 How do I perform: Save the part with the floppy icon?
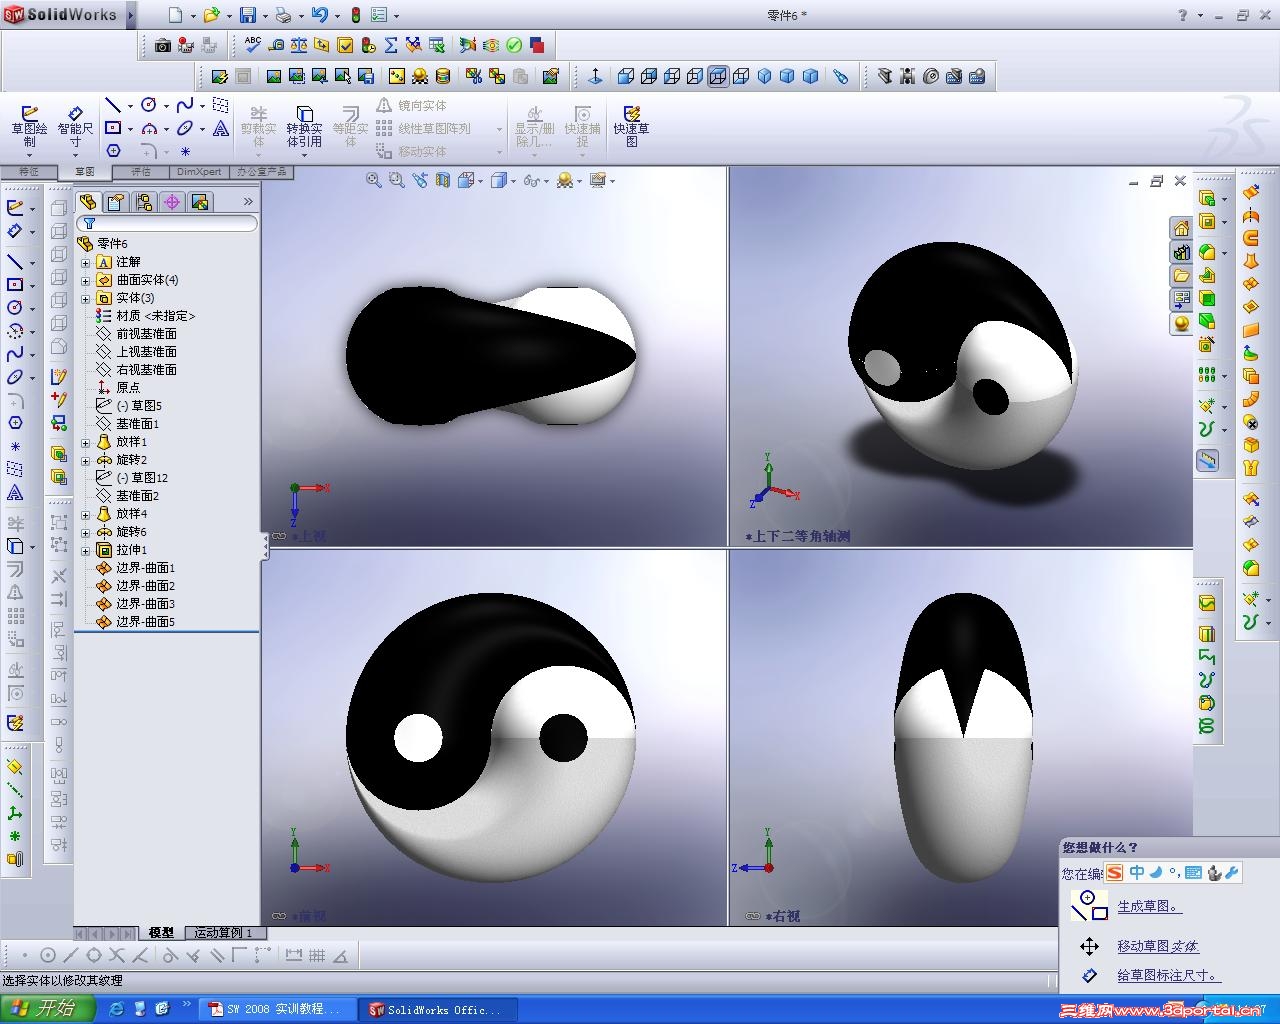[x=248, y=15]
